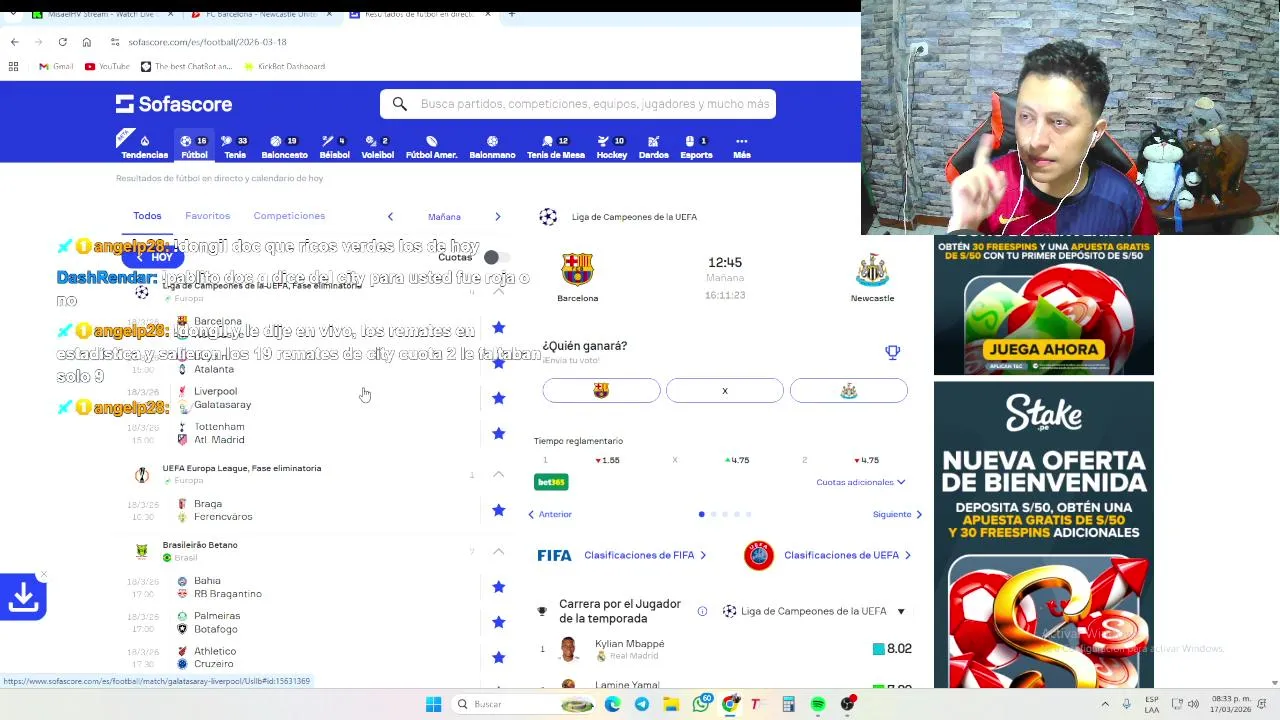Switch to the Favoritos tab
Viewport: 1280px width, 720px height.
pos(207,216)
